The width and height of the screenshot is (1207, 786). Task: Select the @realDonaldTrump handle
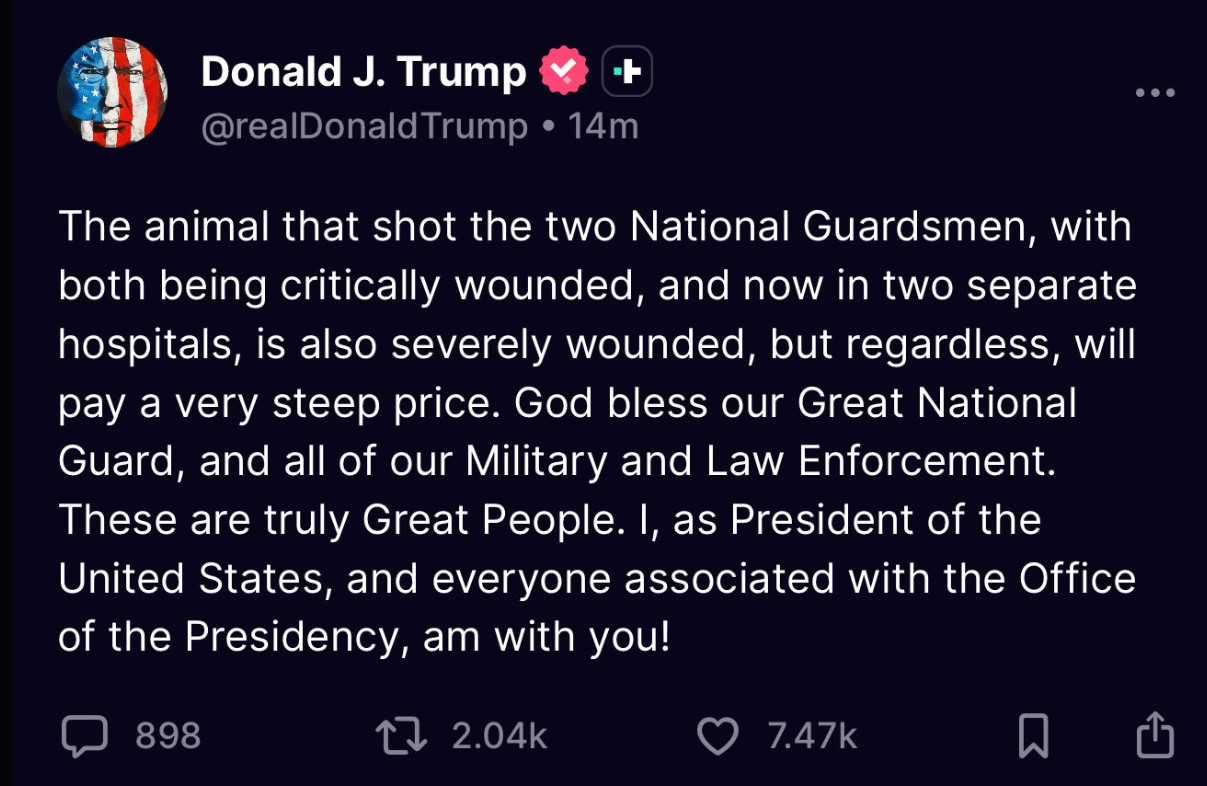[x=365, y=125]
